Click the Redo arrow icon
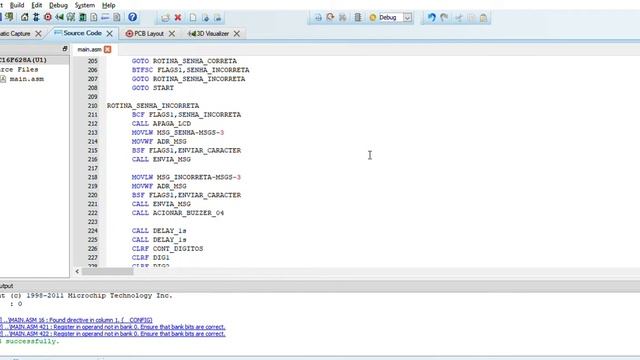 (x=444, y=18)
